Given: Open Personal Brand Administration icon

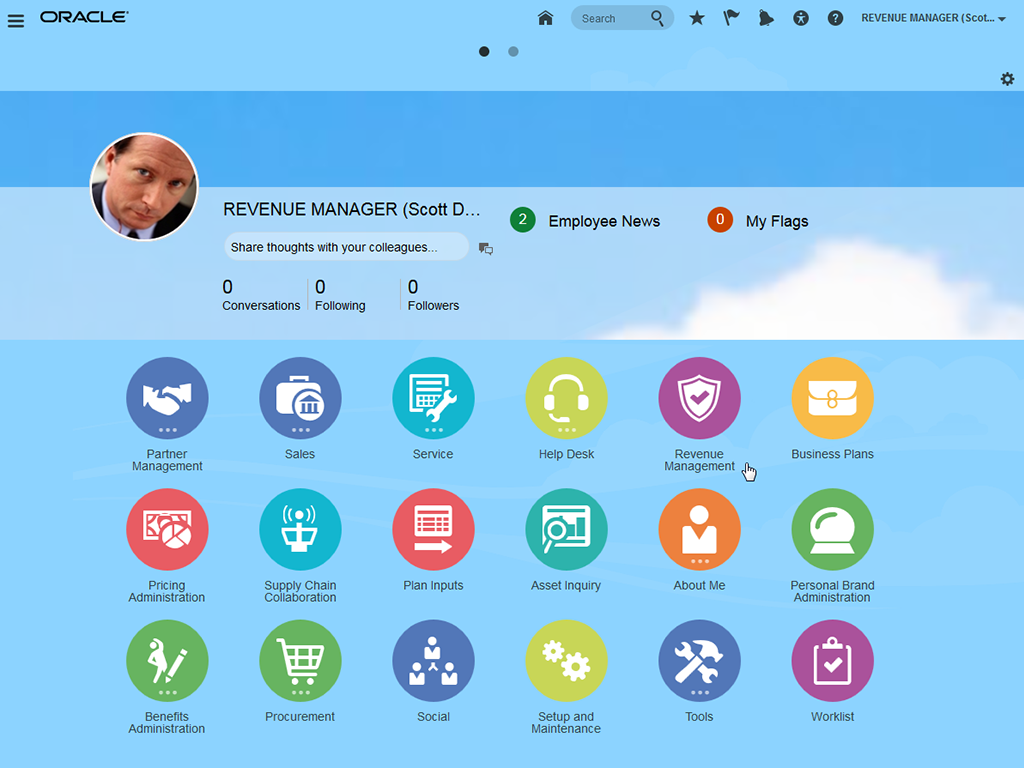Looking at the screenshot, I should click(x=833, y=530).
